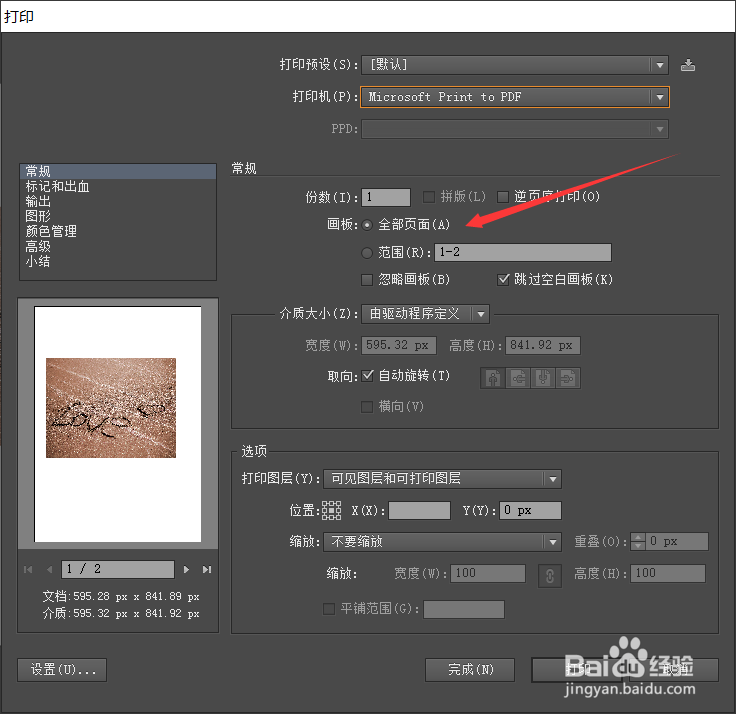
Task: Select landscape right orientation icon
Action: (568, 378)
